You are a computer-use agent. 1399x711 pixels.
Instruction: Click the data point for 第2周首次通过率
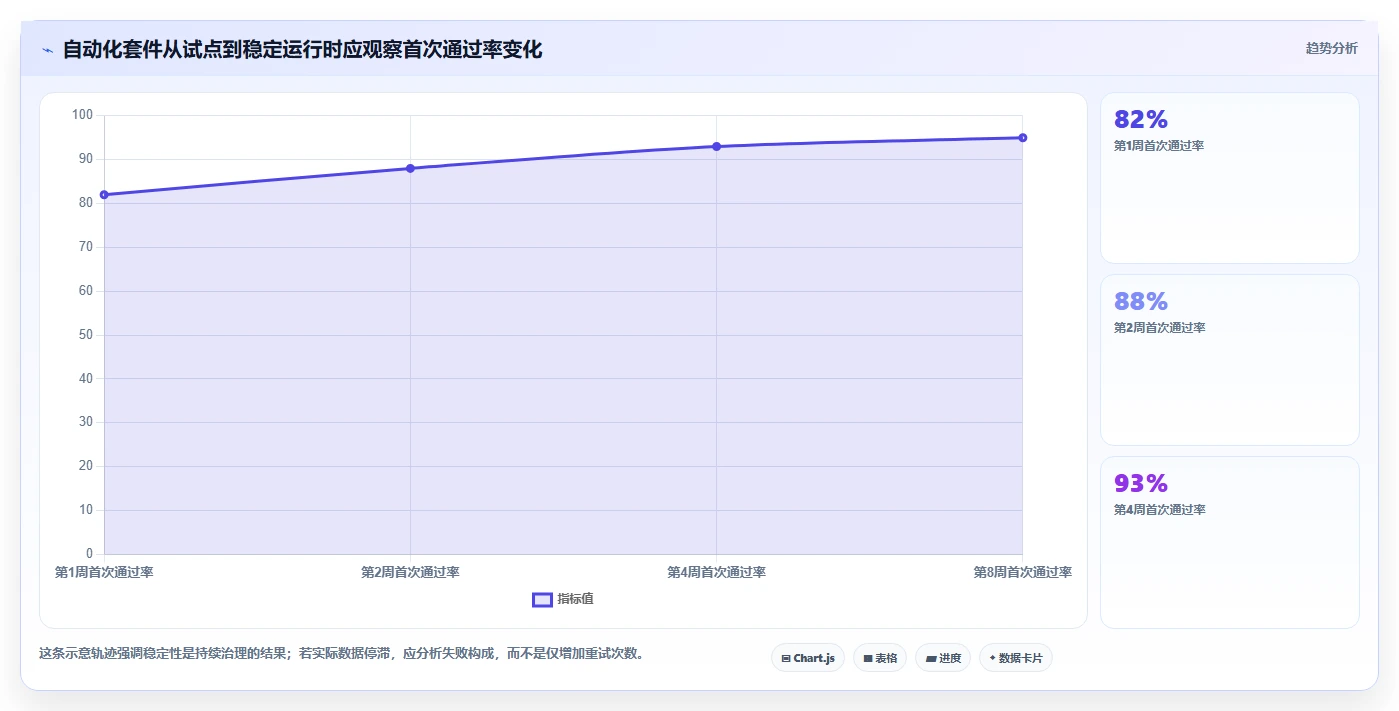coord(410,168)
